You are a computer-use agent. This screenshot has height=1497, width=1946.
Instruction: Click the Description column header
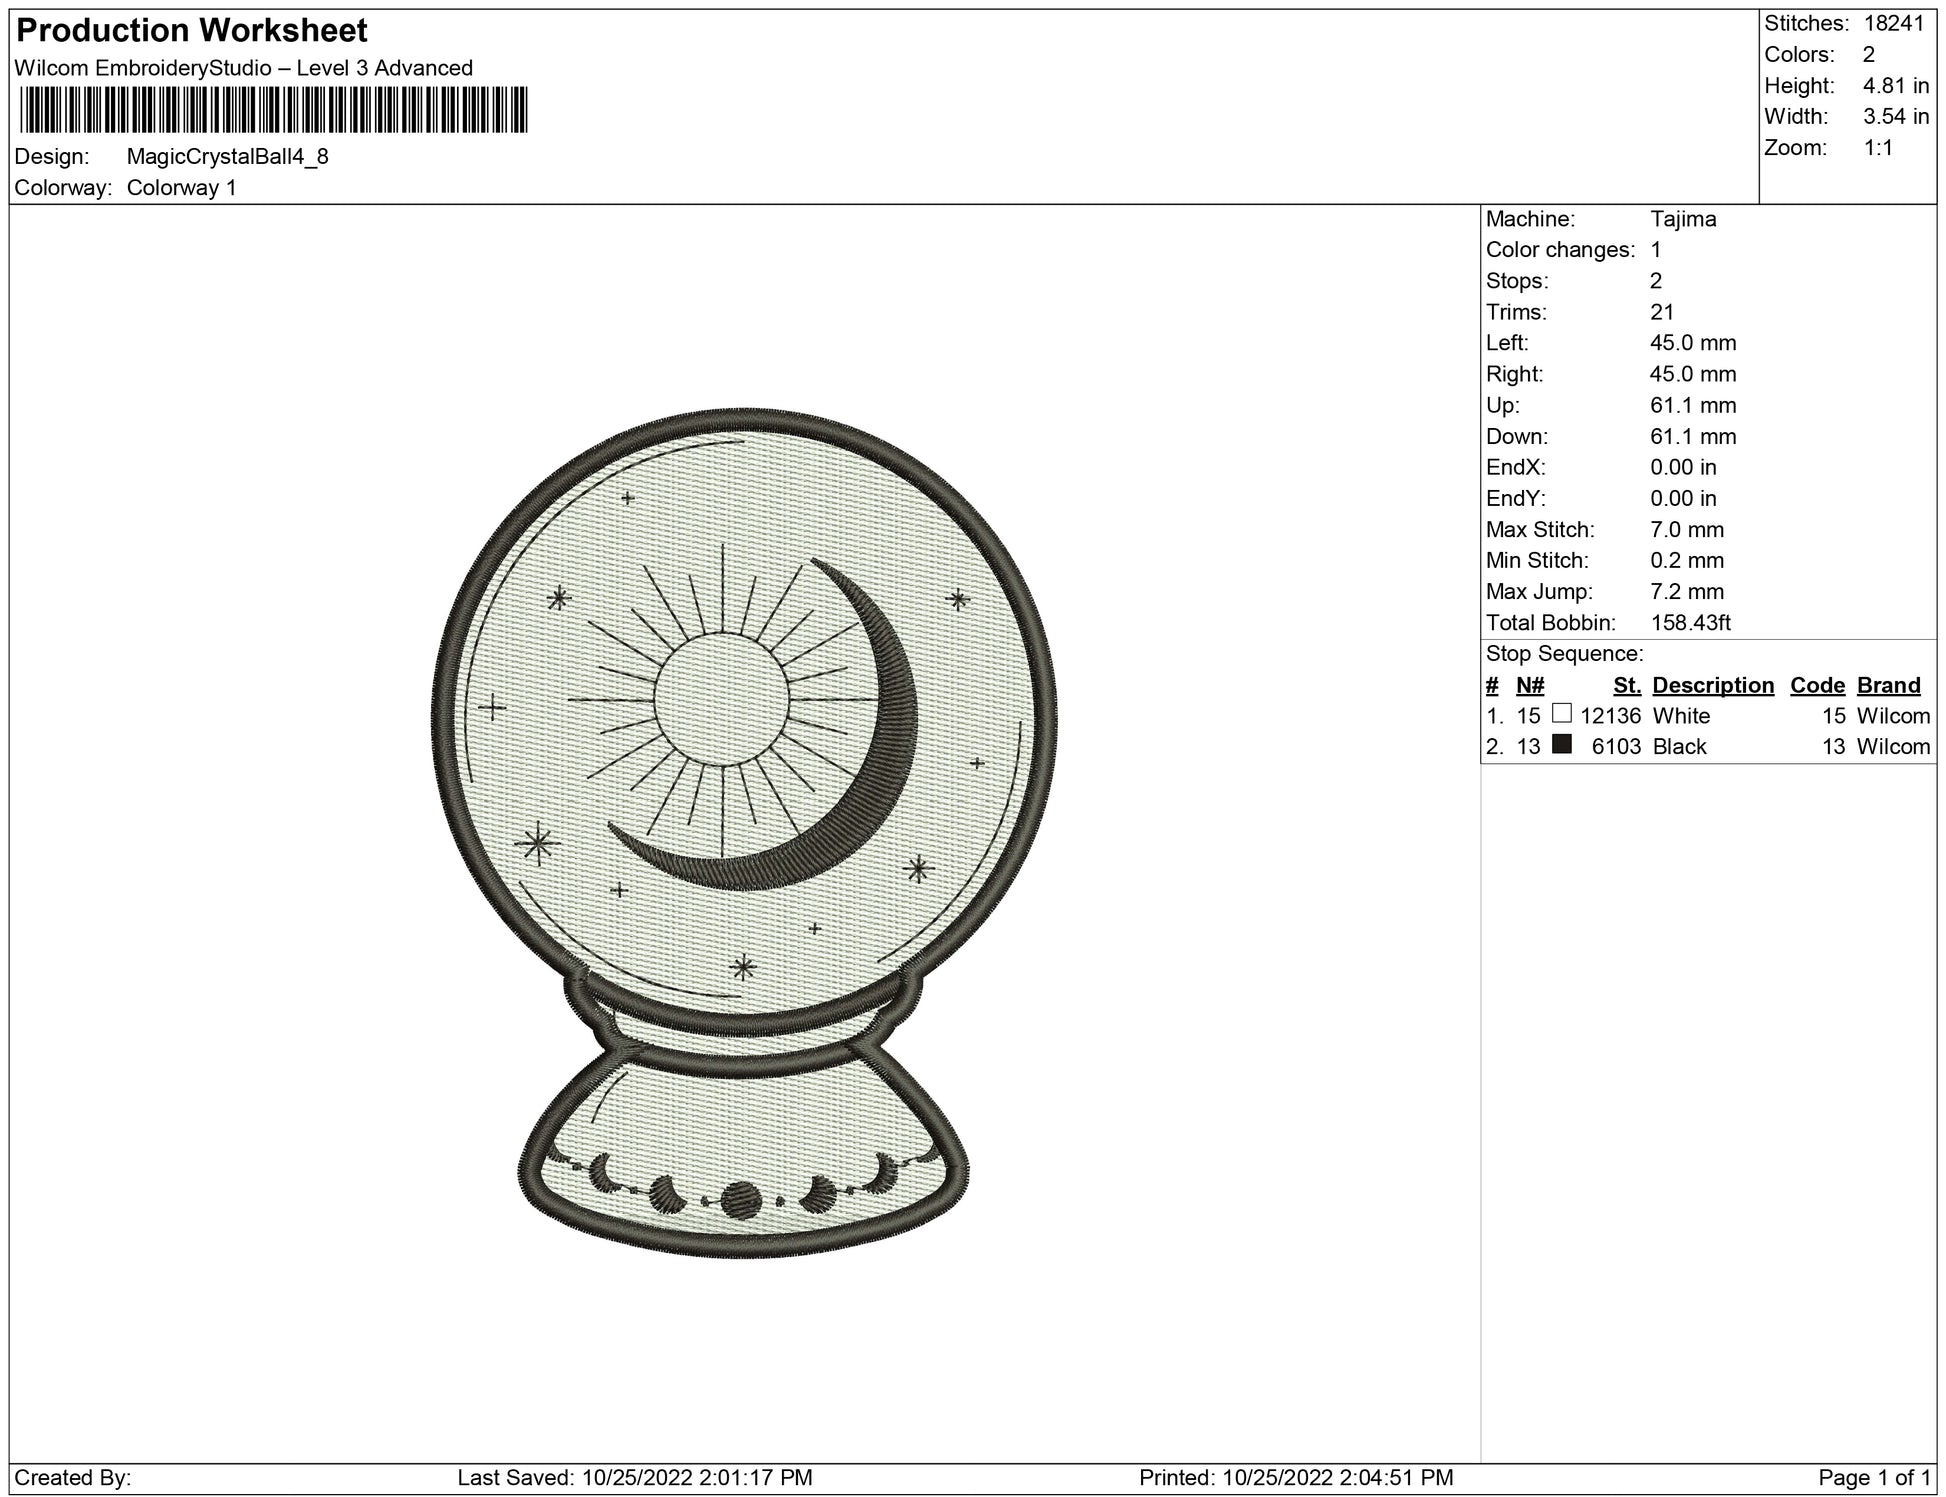pos(1713,685)
